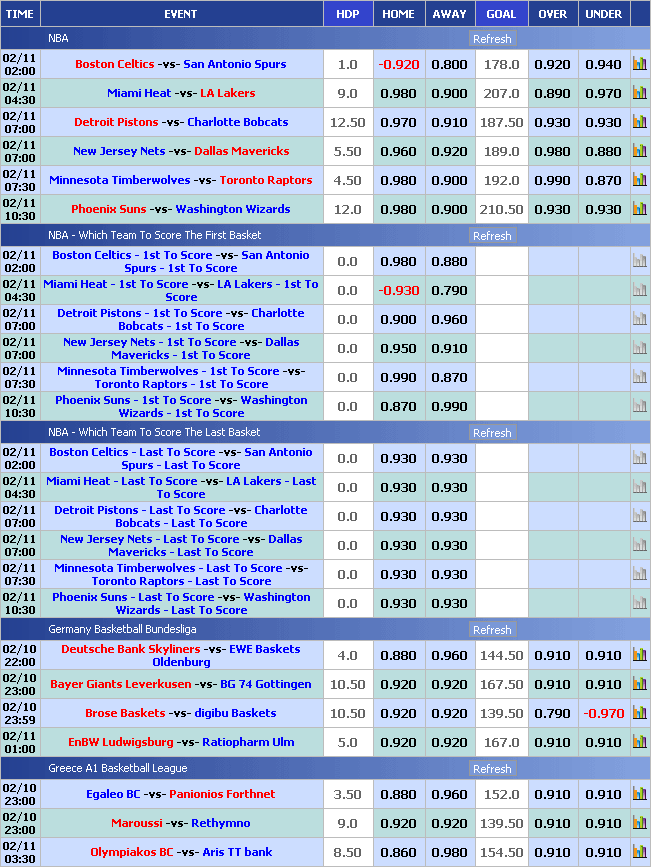This screenshot has width=651, height=867.
Task: Click the HDP column header
Action: (x=347, y=14)
